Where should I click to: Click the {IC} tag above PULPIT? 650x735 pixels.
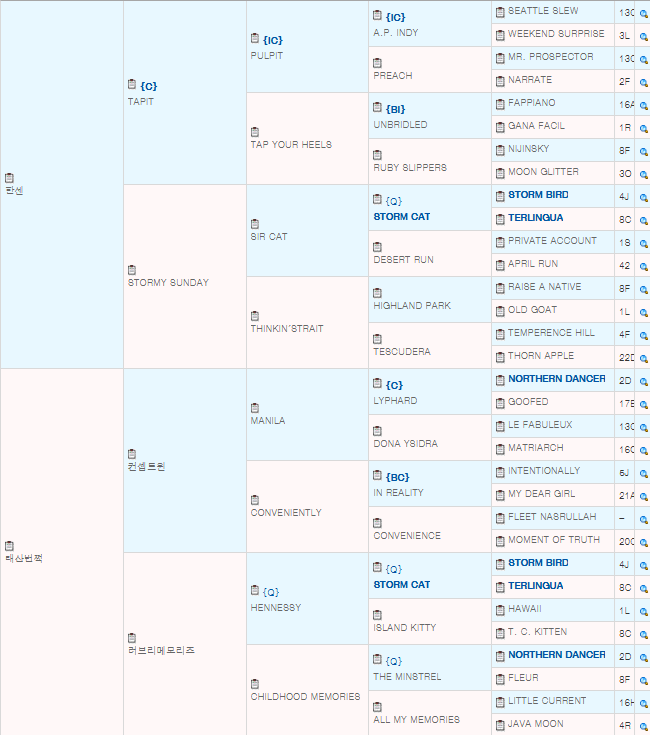click(x=273, y=40)
